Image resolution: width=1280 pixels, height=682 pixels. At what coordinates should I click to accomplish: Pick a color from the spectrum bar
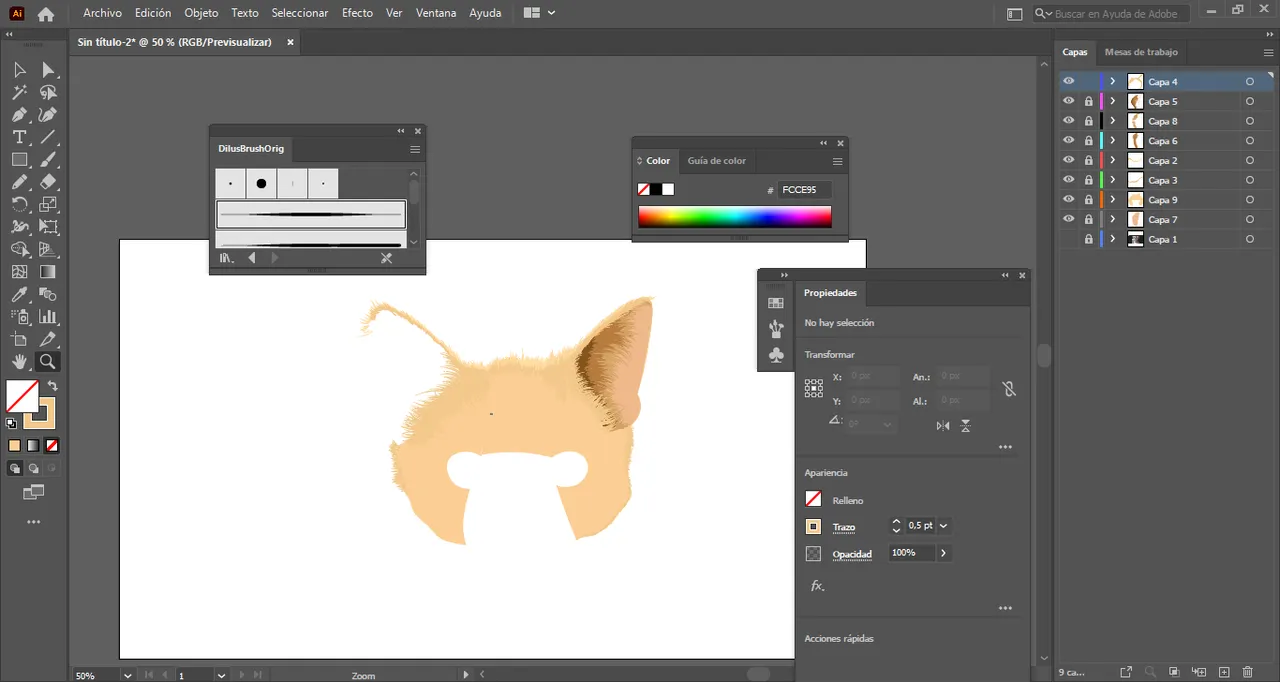(x=735, y=217)
